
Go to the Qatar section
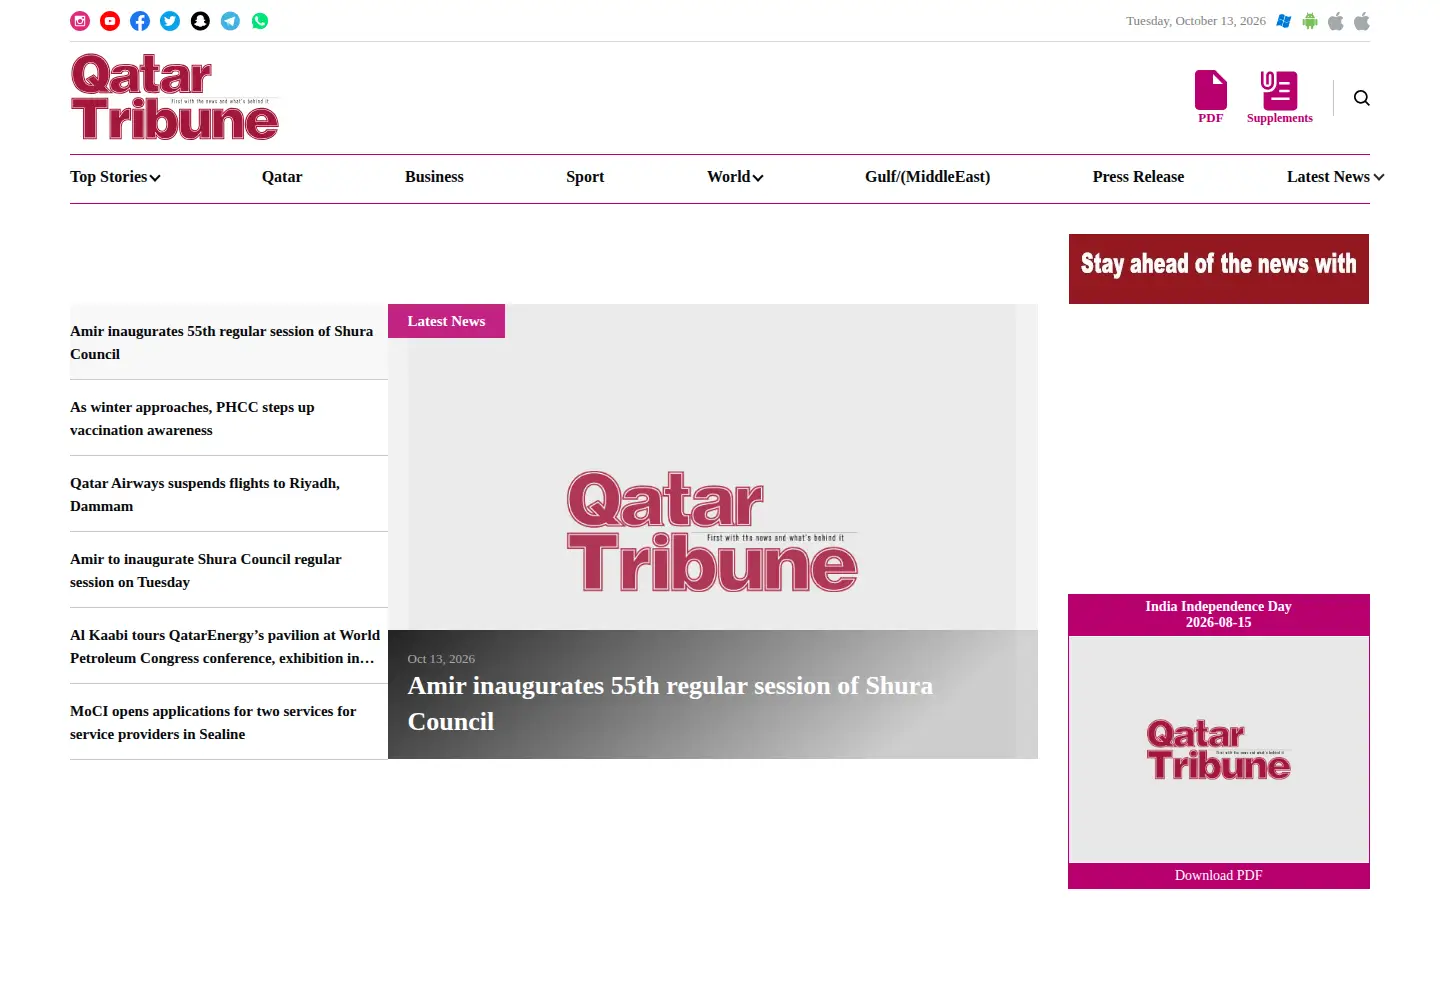click(282, 177)
